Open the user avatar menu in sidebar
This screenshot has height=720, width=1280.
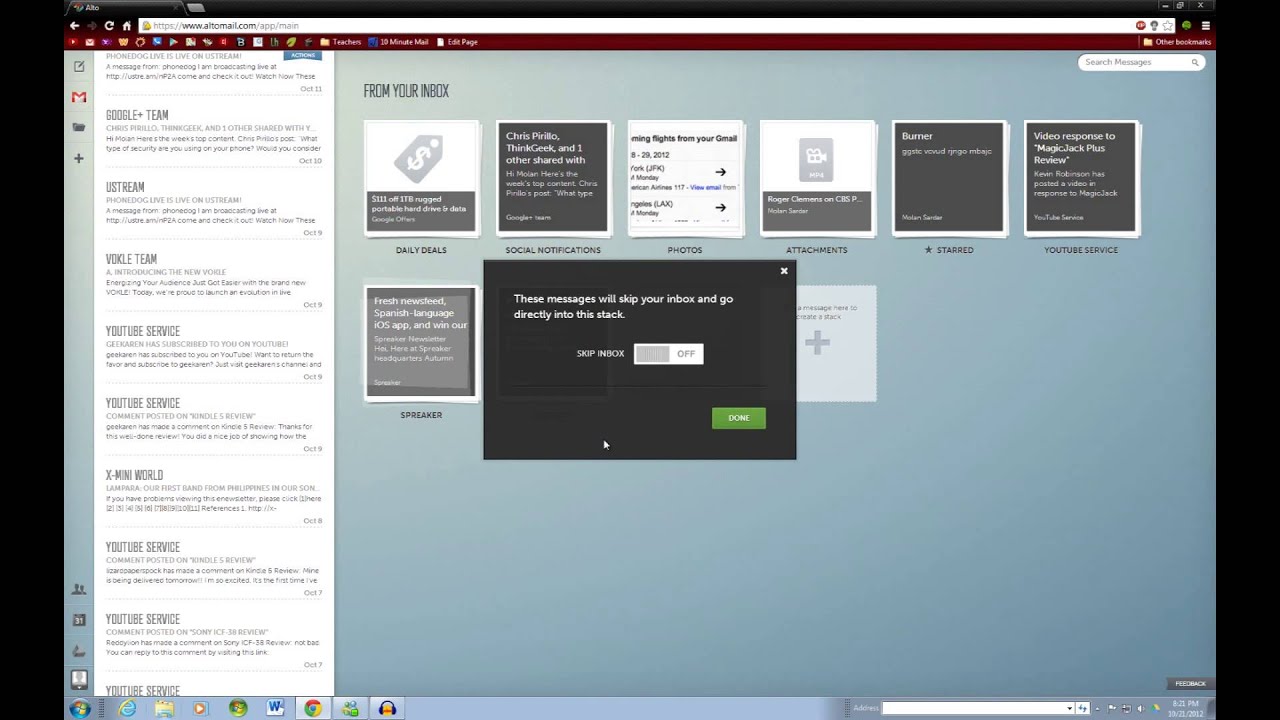coord(79,680)
